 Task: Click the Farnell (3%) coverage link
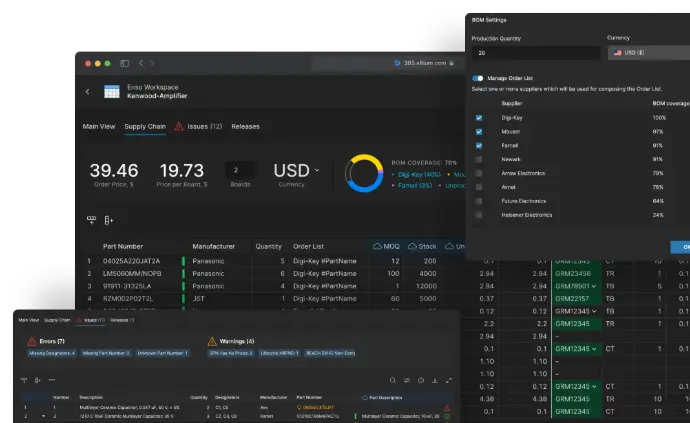tap(415, 186)
